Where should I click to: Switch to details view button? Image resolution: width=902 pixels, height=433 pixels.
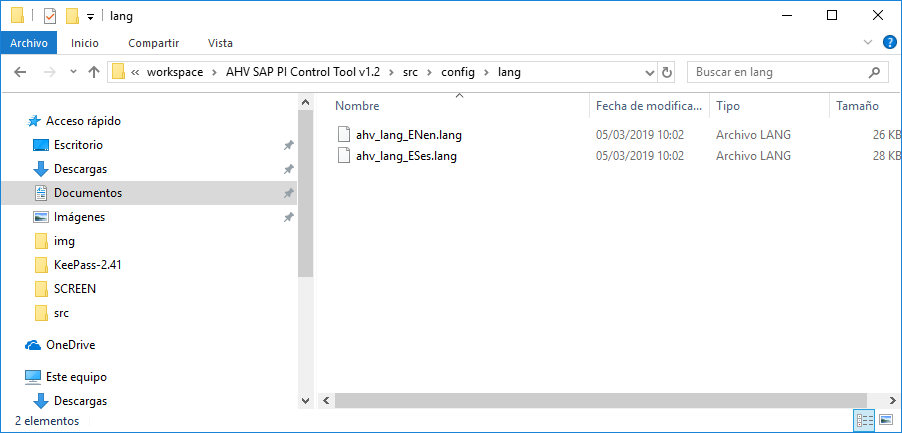tap(862, 420)
